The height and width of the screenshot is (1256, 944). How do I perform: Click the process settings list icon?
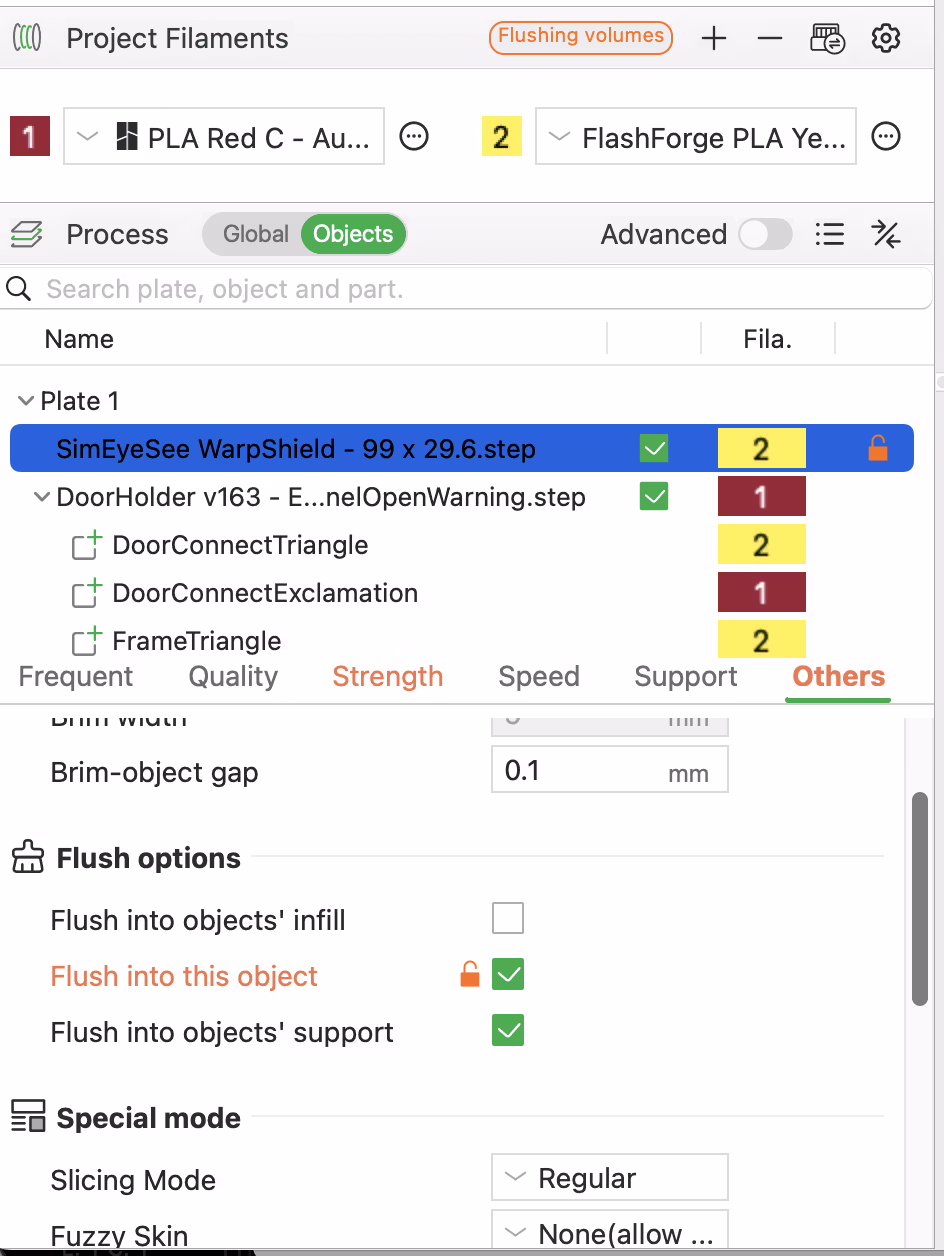click(829, 234)
